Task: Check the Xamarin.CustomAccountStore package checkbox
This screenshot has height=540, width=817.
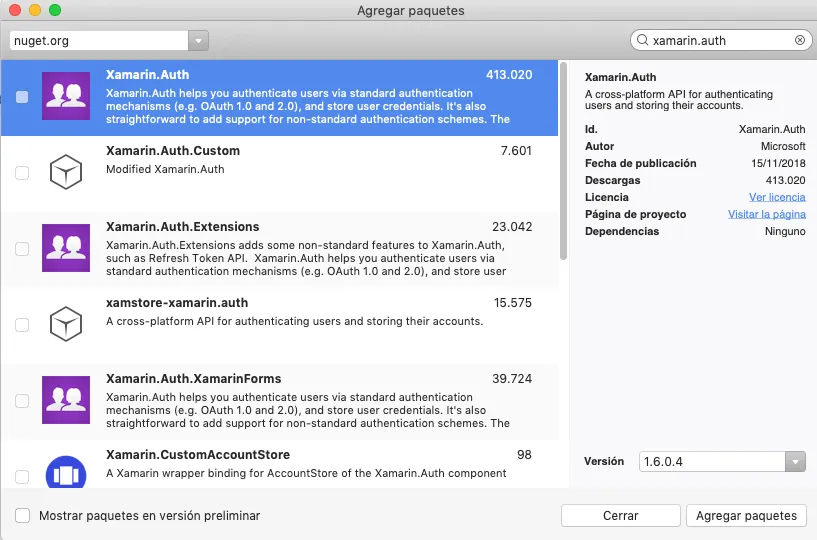Action: click(22, 477)
